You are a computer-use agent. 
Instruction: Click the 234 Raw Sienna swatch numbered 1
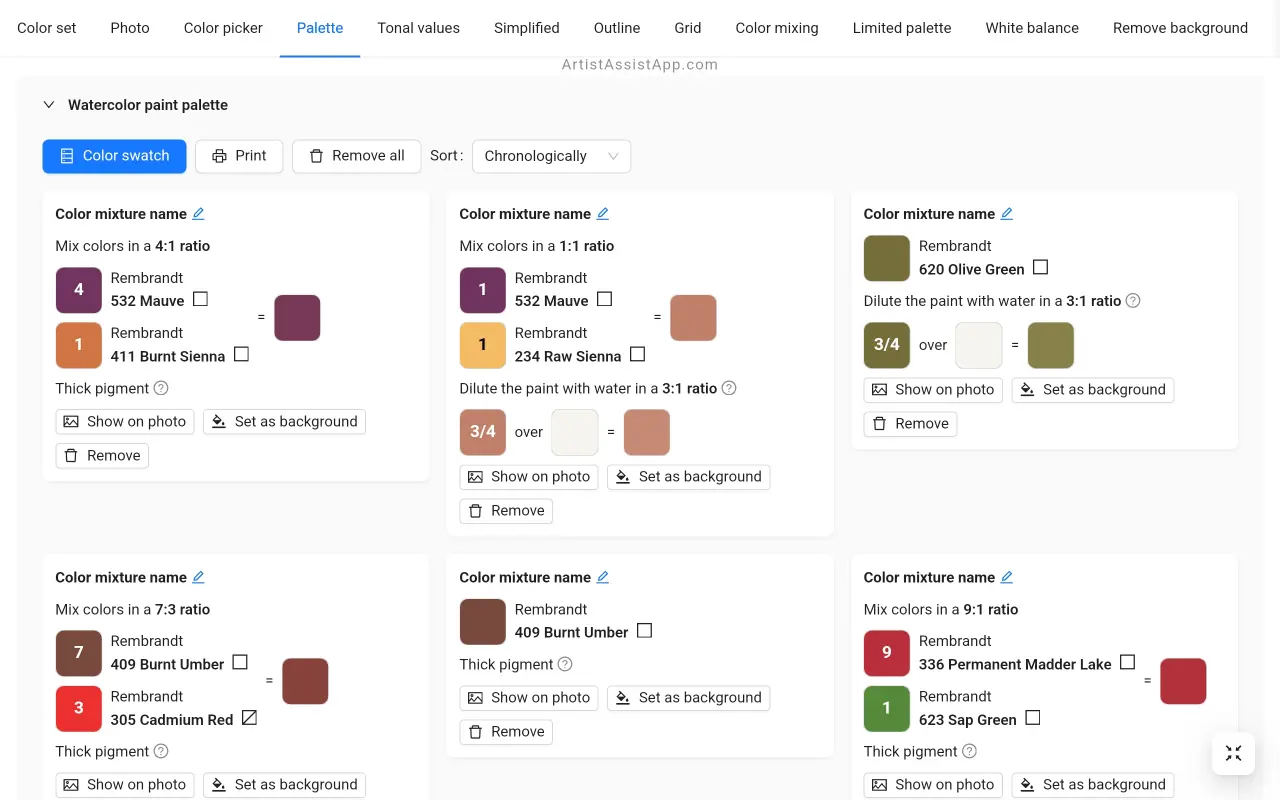tap(483, 345)
